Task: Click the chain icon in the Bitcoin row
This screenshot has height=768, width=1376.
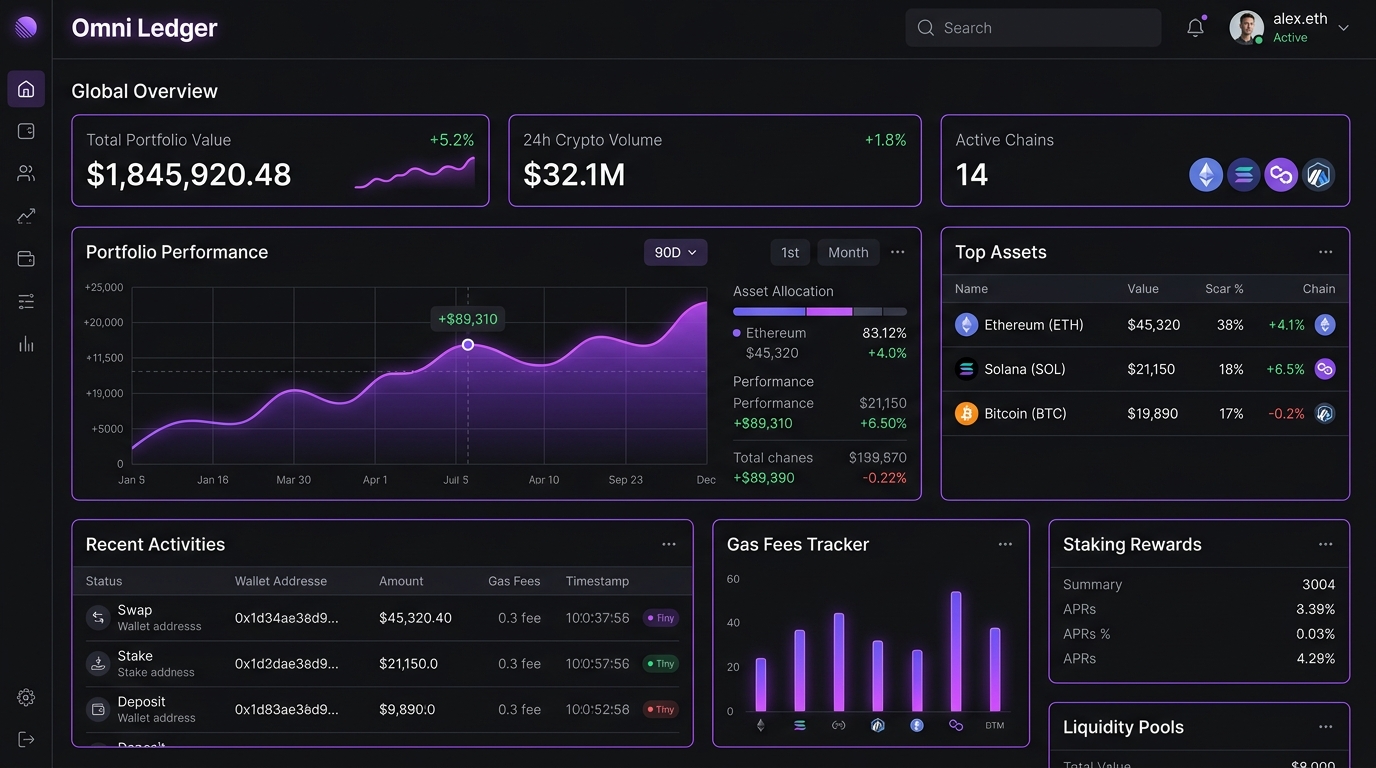Action: pos(1325,413)
